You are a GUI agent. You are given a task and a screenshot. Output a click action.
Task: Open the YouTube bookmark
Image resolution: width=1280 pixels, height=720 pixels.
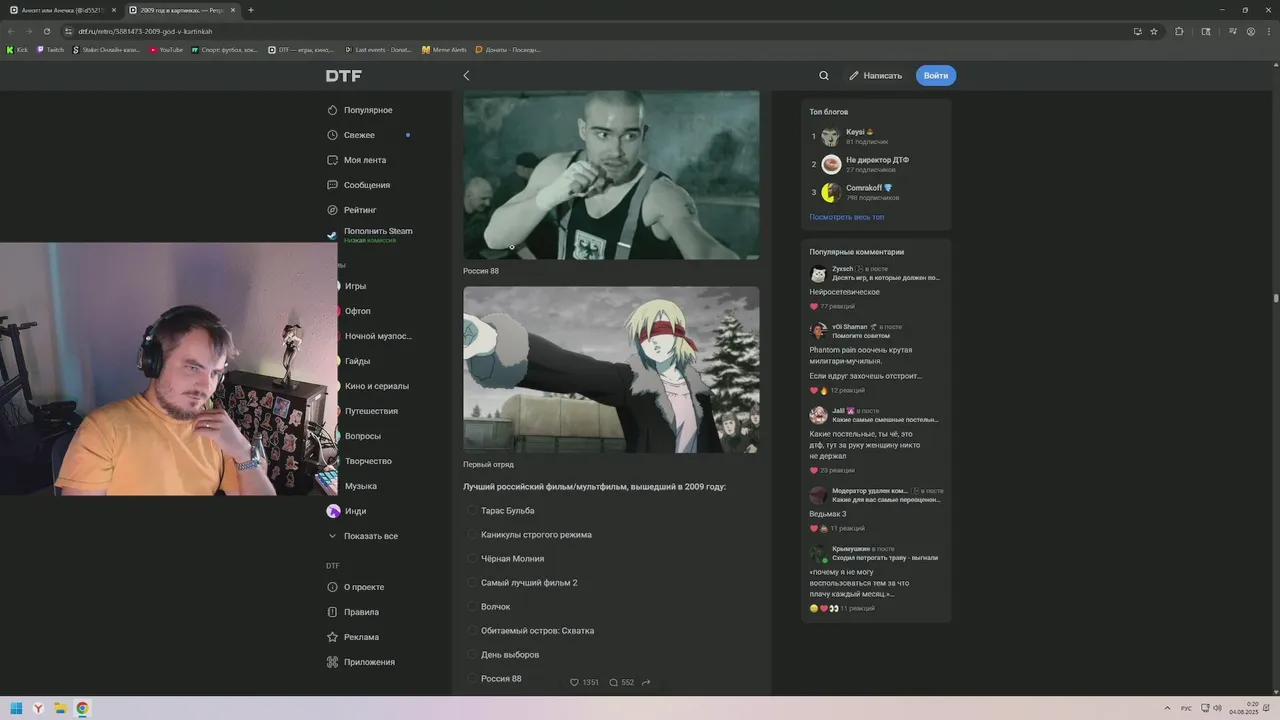pyautogui.click(x=167, y=49)
